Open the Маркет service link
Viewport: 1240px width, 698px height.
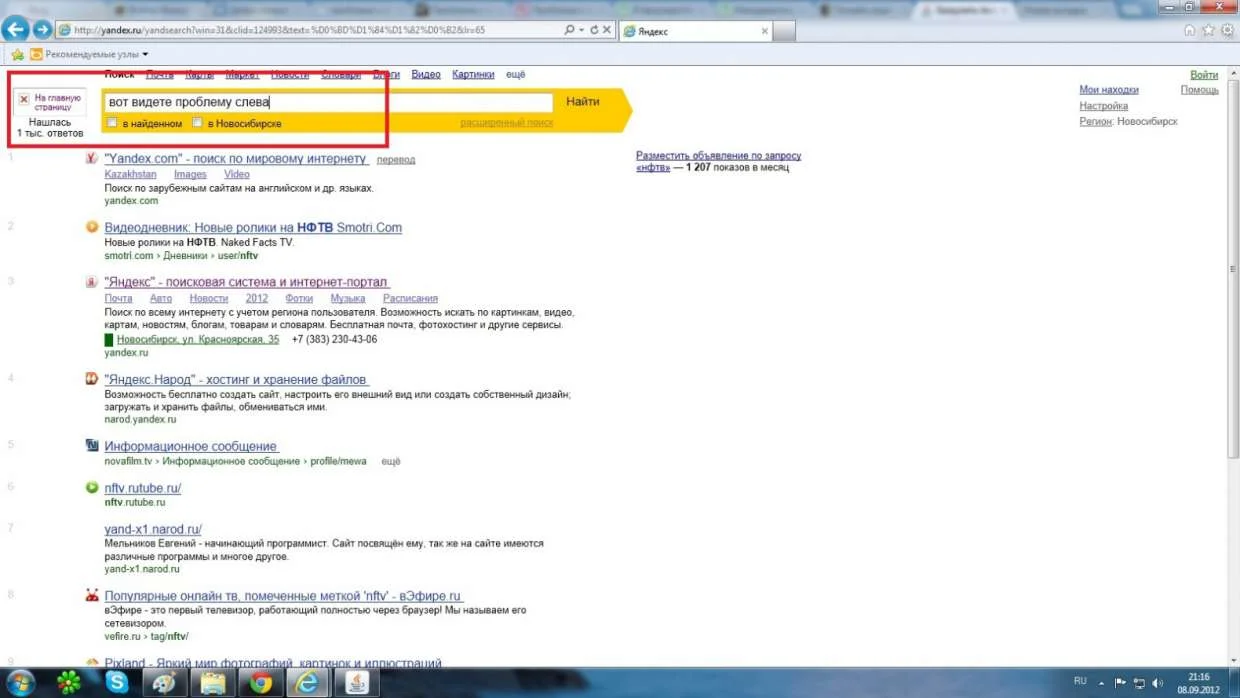click(242, 75)
